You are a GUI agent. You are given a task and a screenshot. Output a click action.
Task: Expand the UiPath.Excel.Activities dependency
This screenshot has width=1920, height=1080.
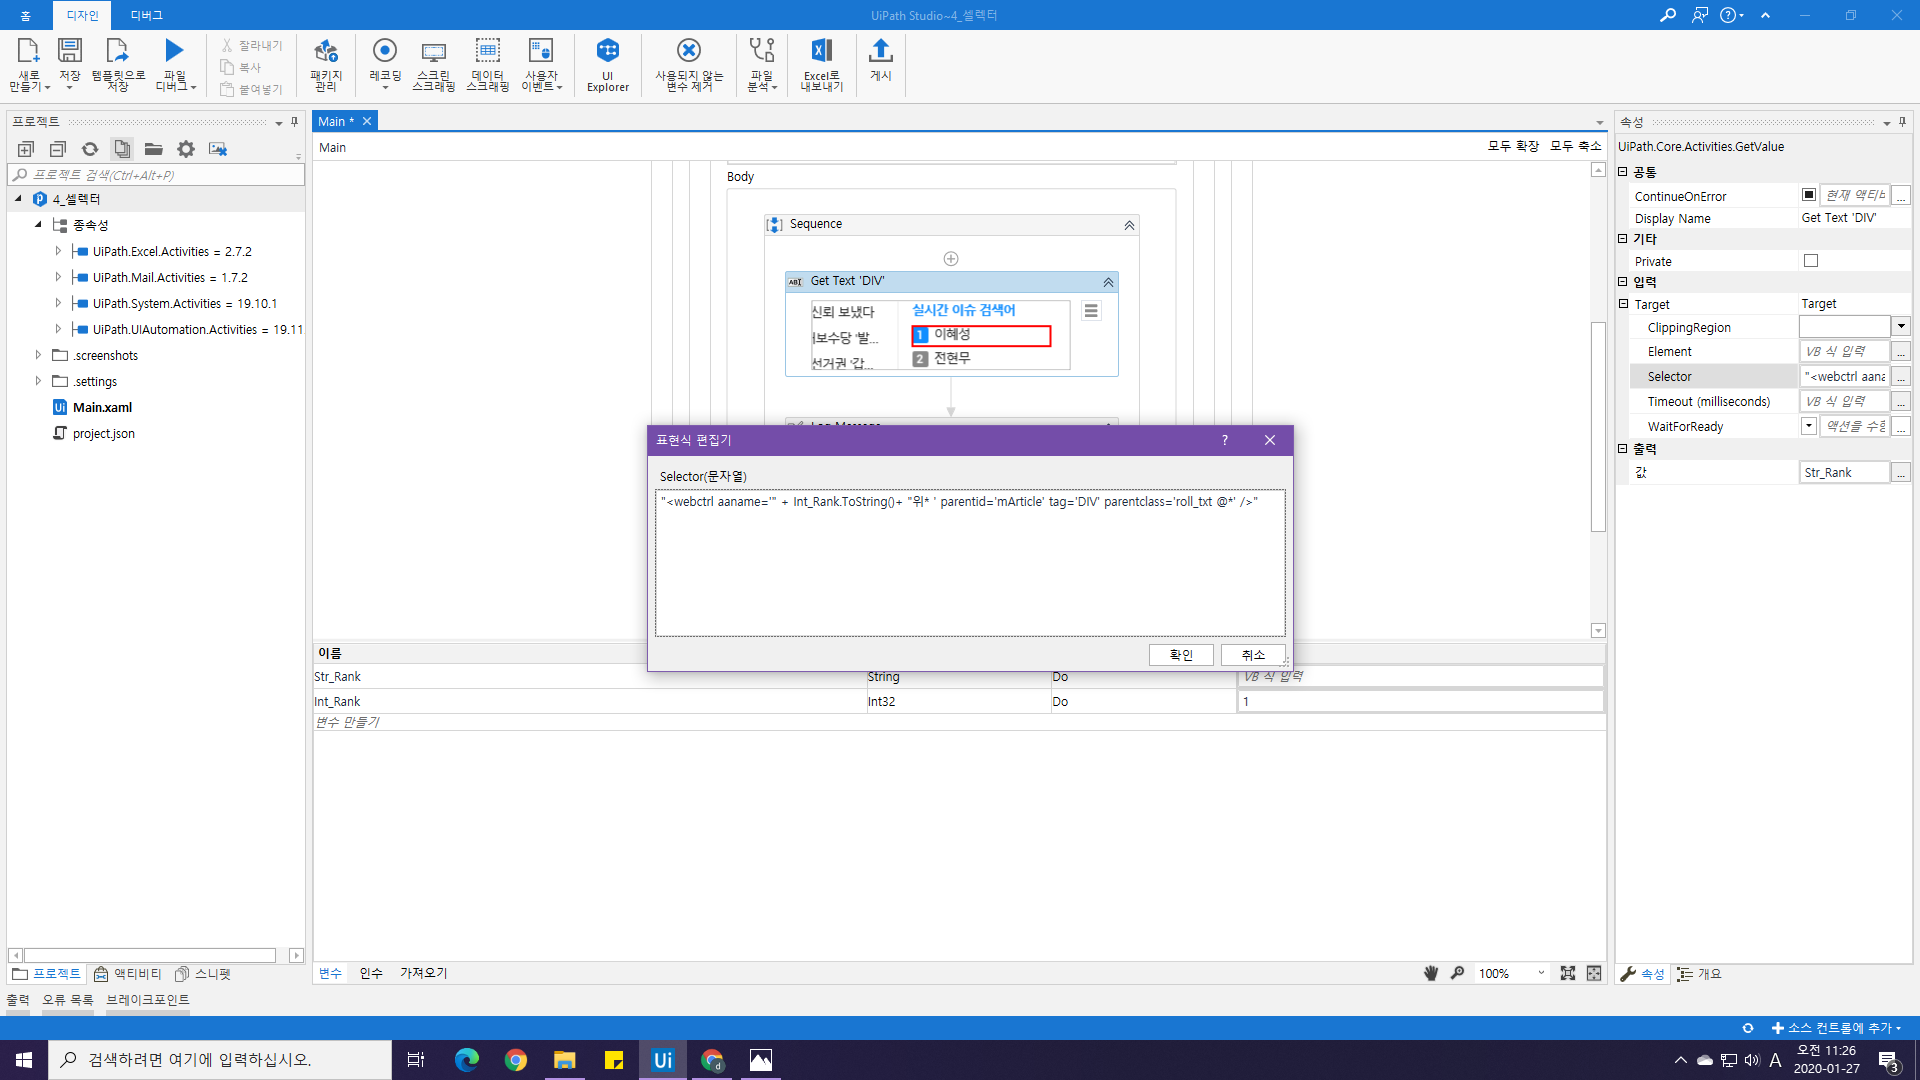tap(58, 251)
